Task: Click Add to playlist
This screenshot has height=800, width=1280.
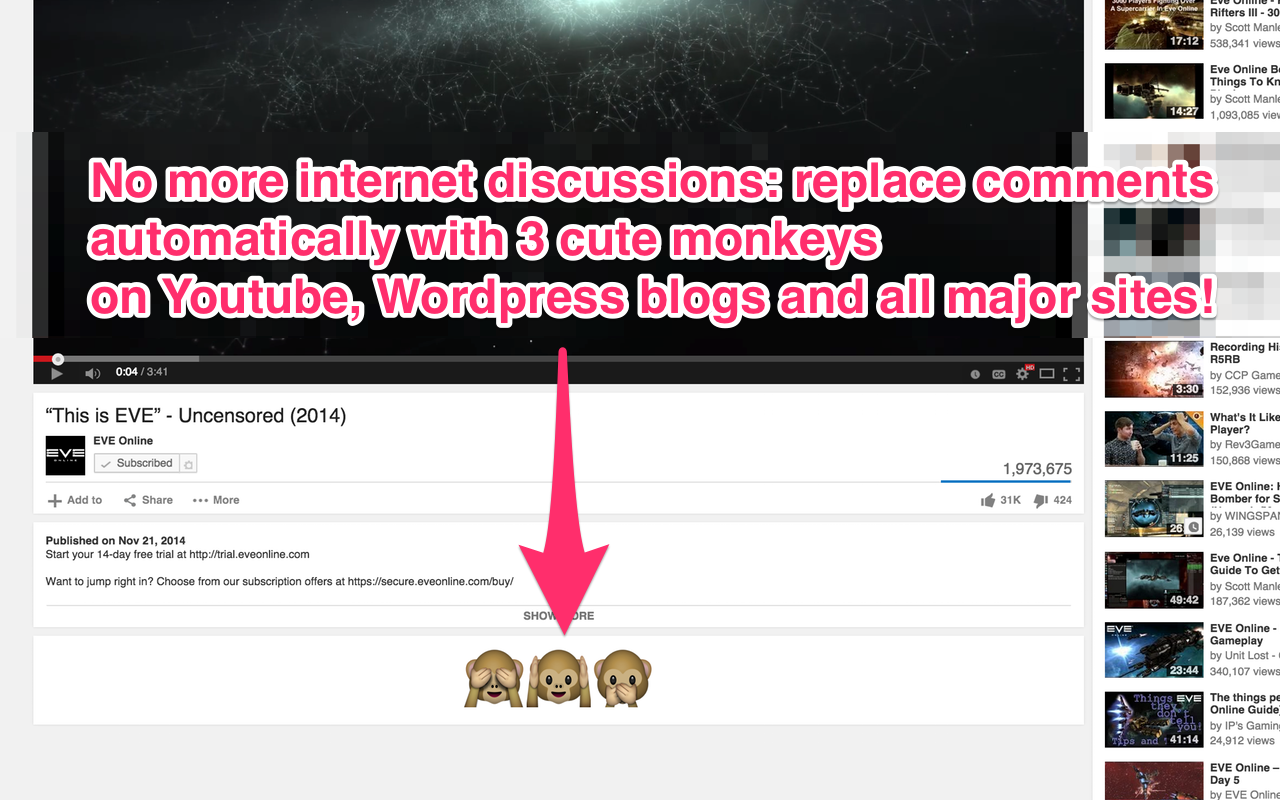Action: [75, 500]
